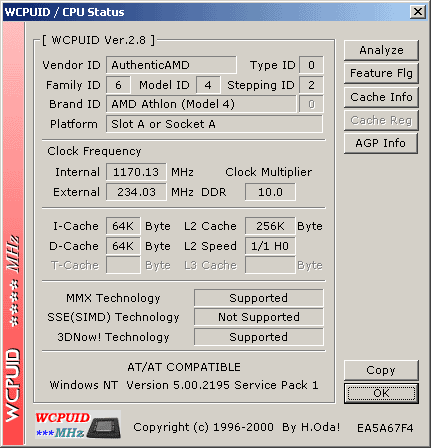Click the D-Cache value 64K
431x448 pixels.
(123, 246)
